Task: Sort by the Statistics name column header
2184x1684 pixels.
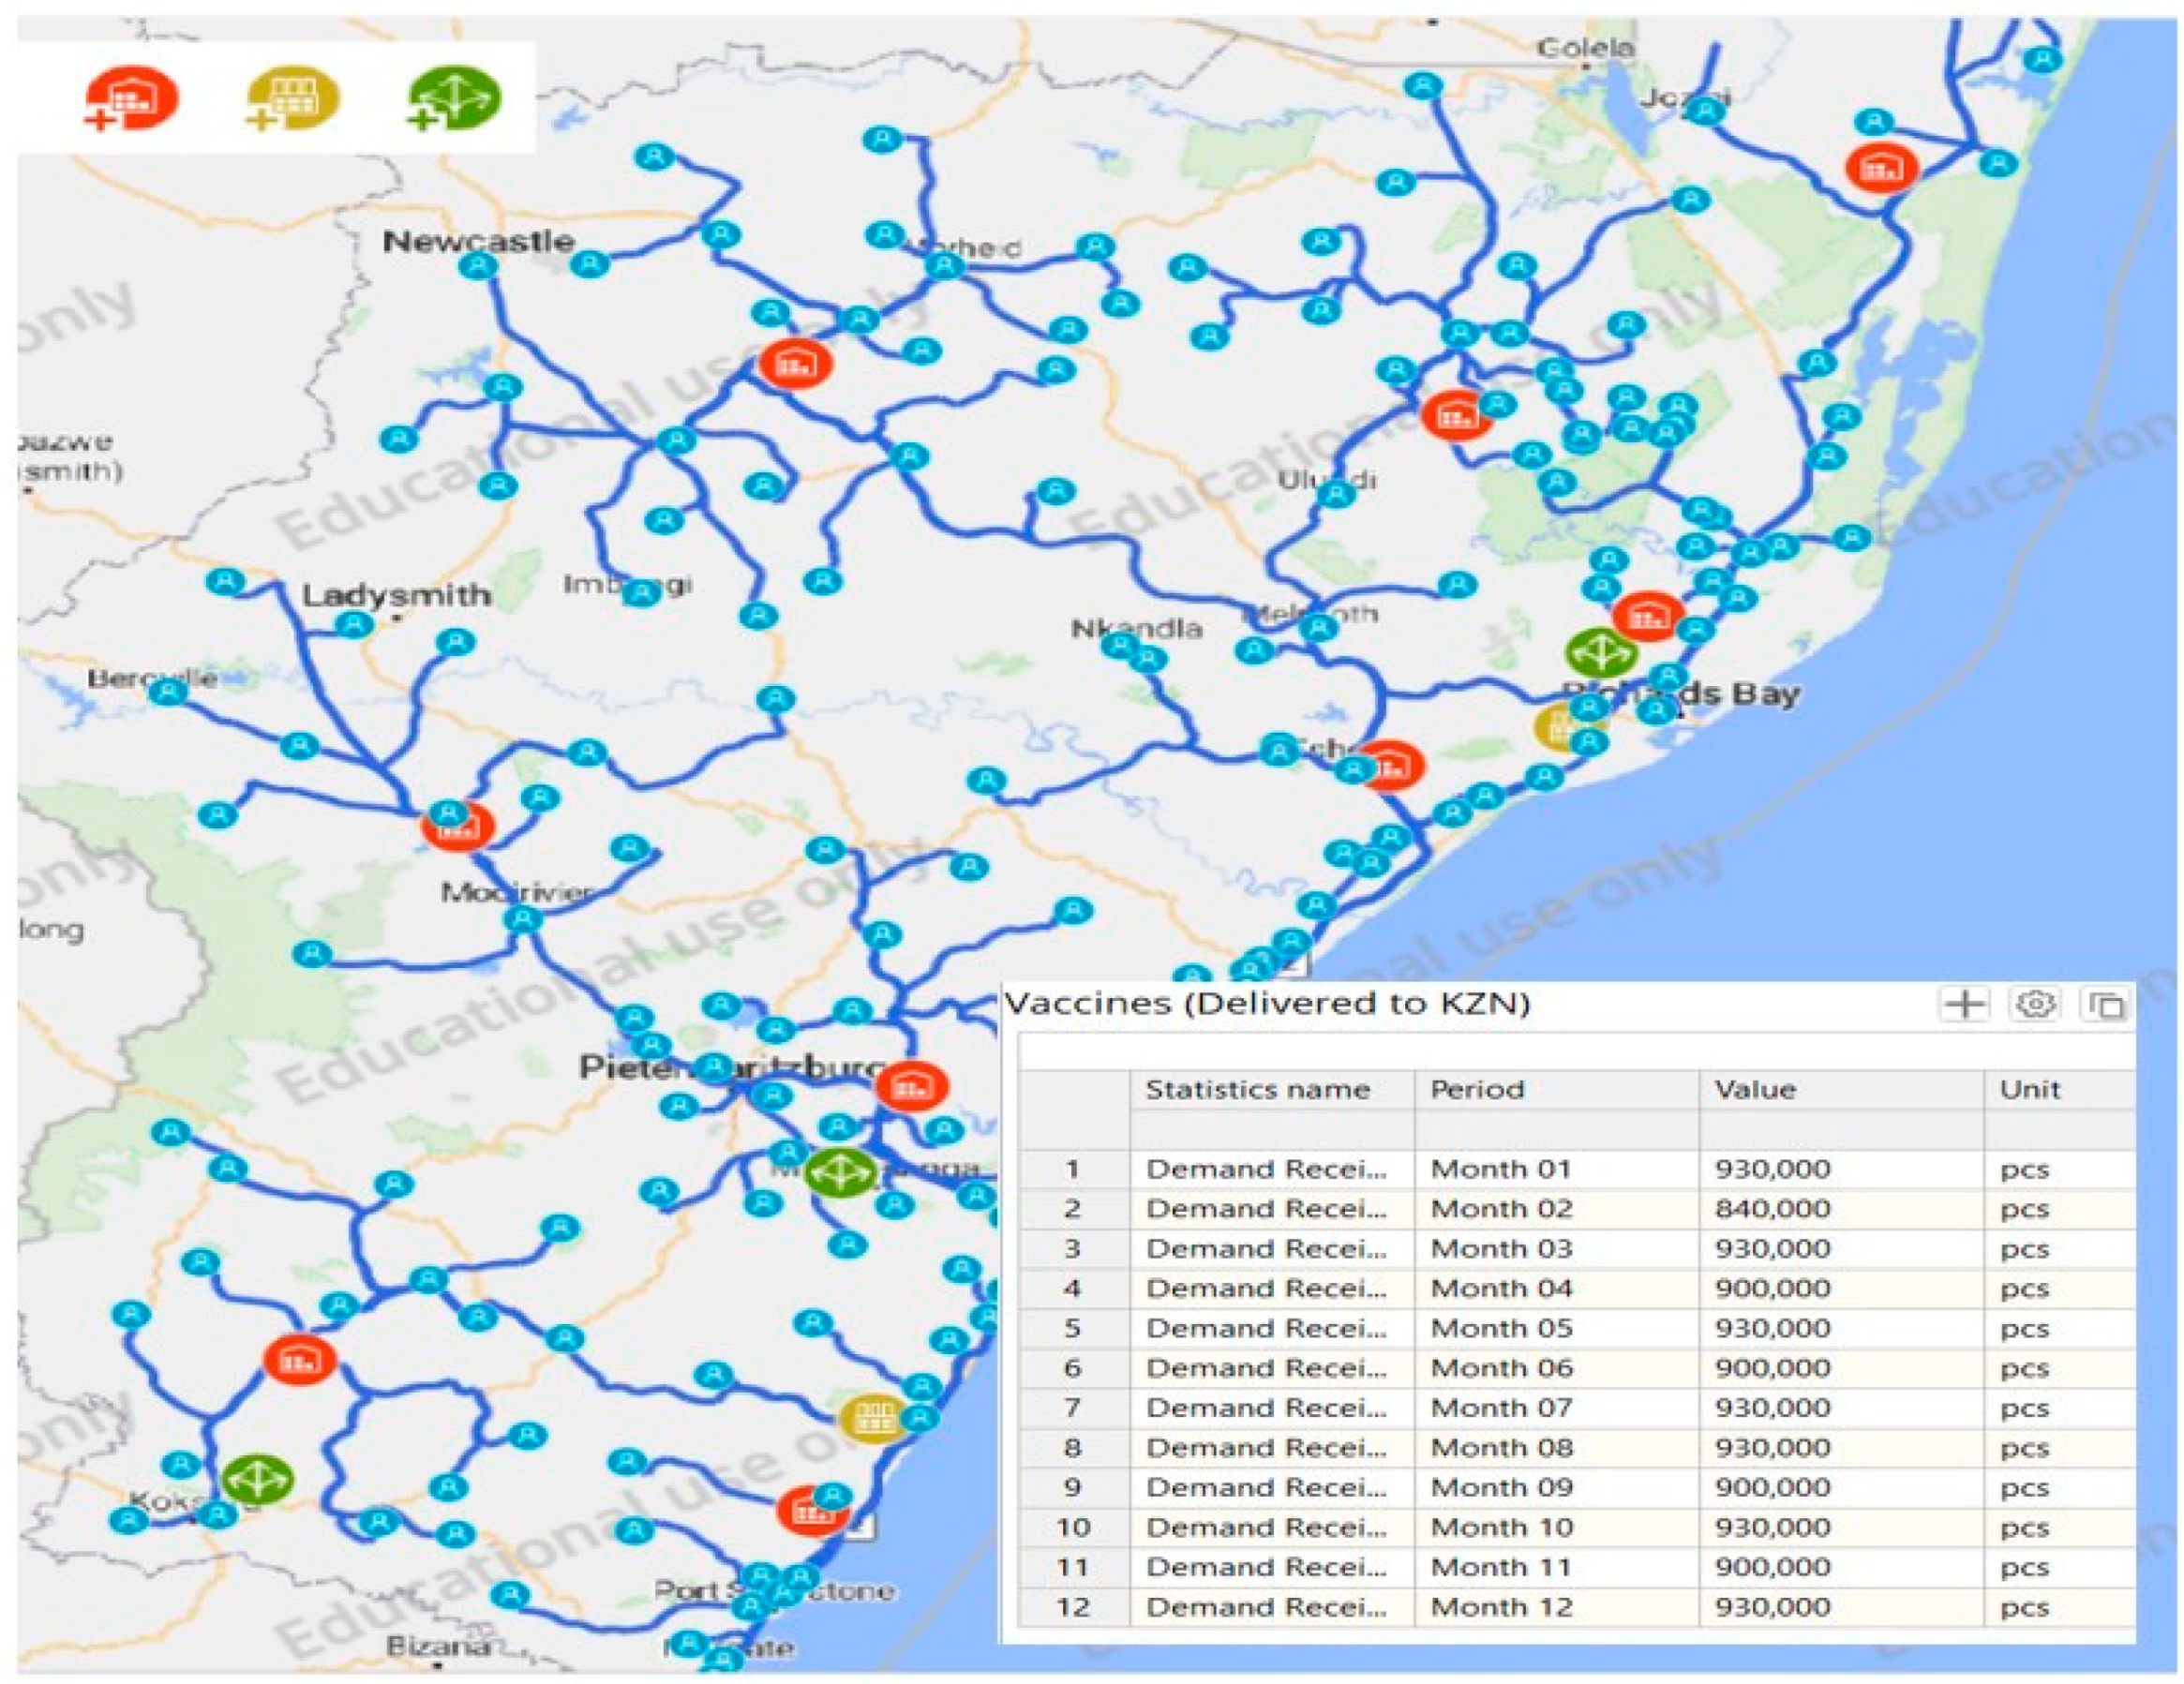Action: [x=1257, y=1089]
